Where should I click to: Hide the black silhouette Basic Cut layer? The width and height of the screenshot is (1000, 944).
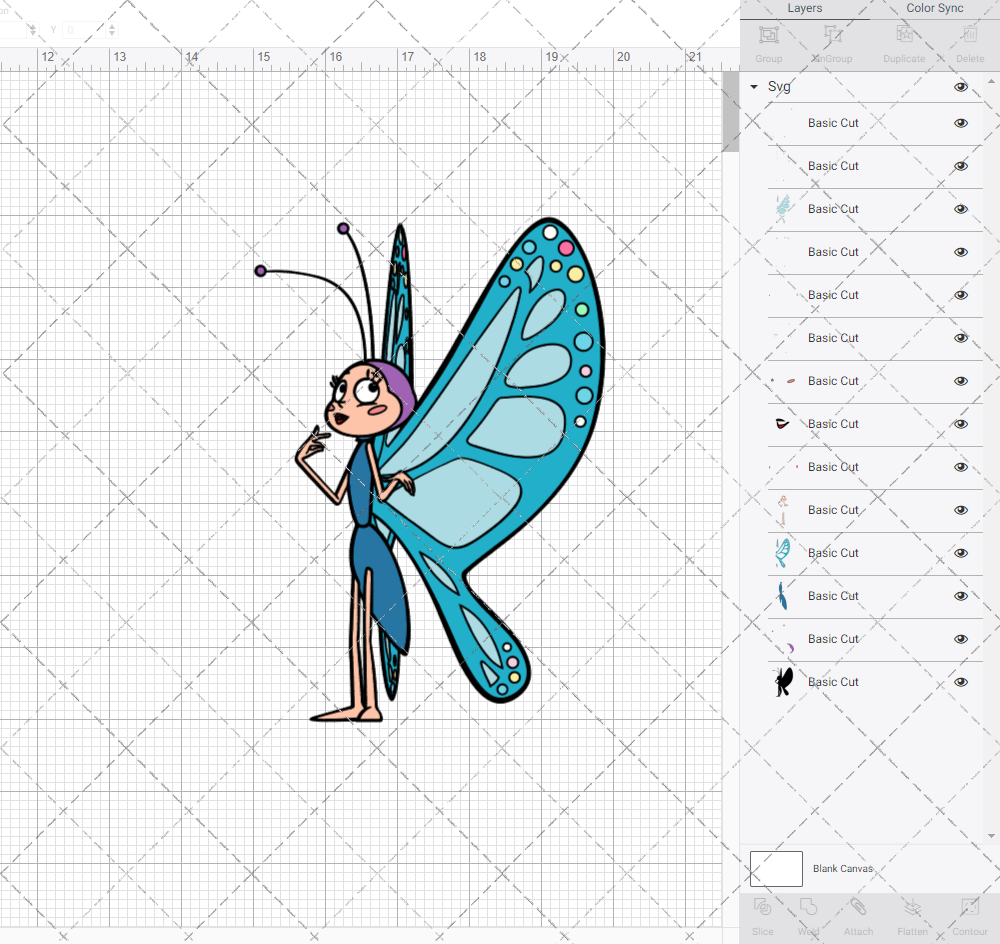coord(961,682)
